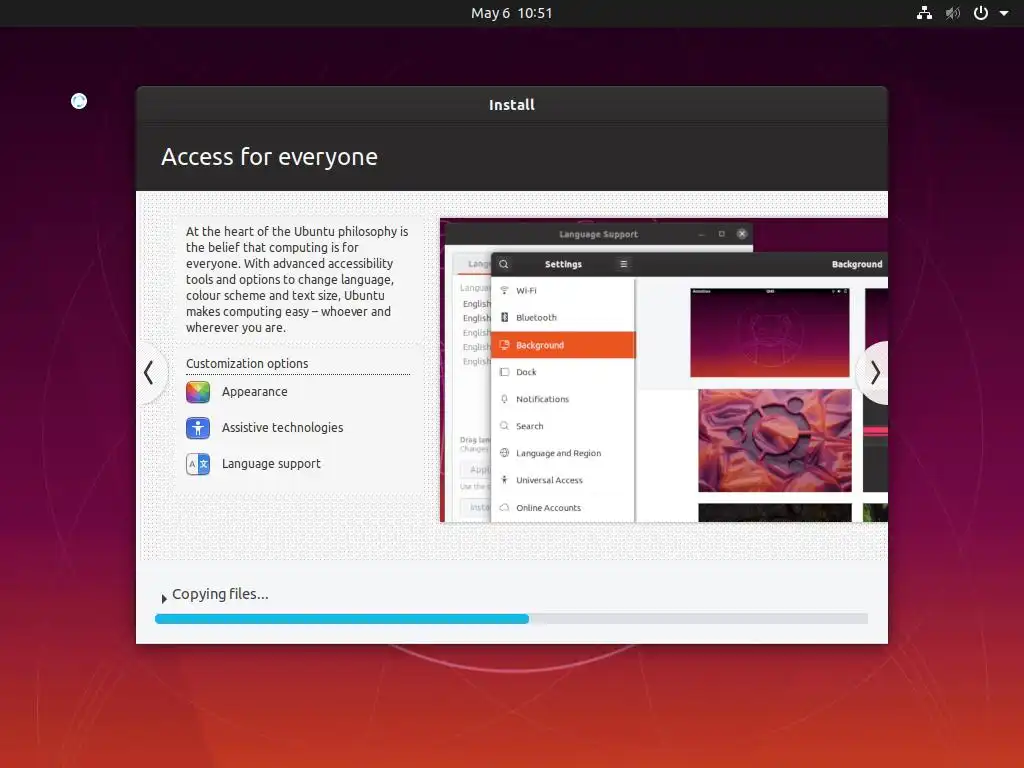Image resolution: width=1024 pixels, height=768 pixels.
Task: Click the muted volume icon in top bar
Action: coord(953,13)
